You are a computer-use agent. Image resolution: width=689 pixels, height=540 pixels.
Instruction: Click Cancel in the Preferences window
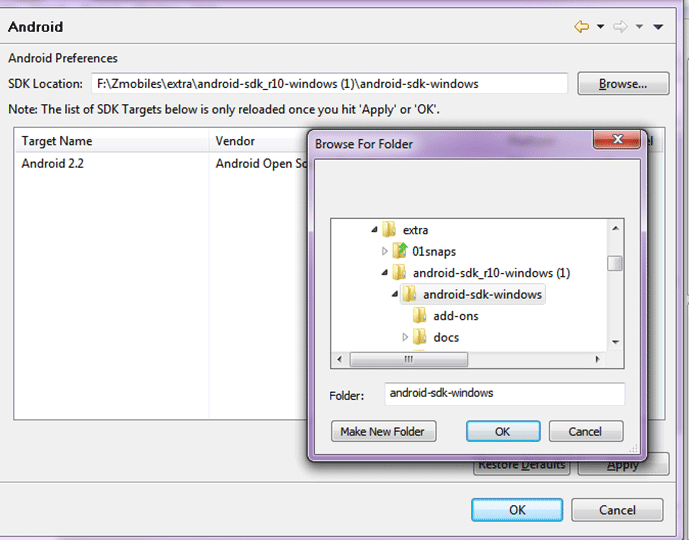pos(617,510)
